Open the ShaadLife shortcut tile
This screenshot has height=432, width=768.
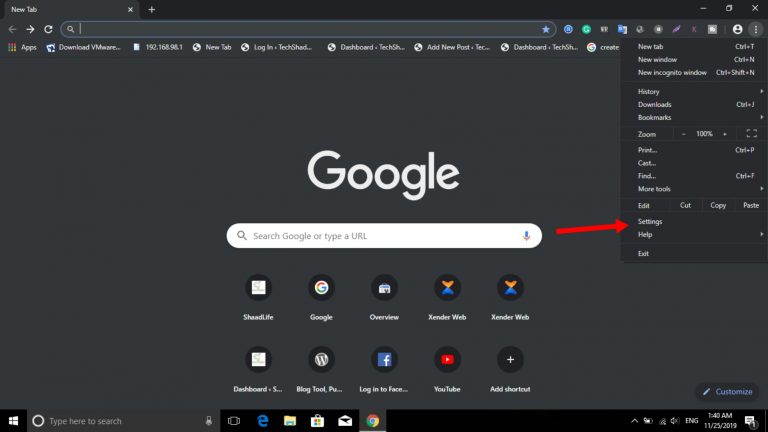coord(258,297)
